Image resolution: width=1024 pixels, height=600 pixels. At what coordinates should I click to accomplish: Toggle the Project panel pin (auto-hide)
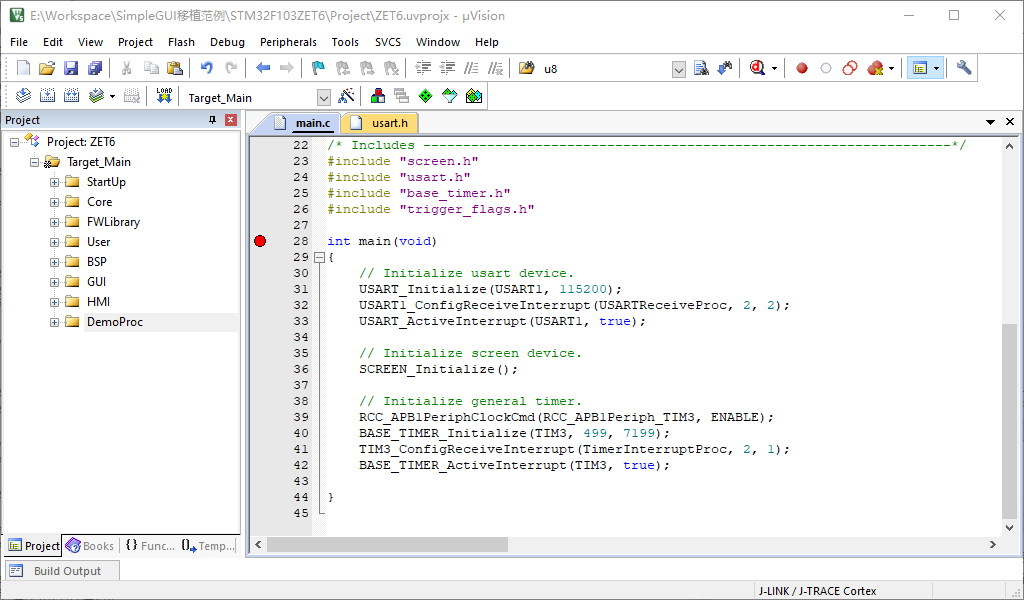pyautogui.click(x=212, y=120)
